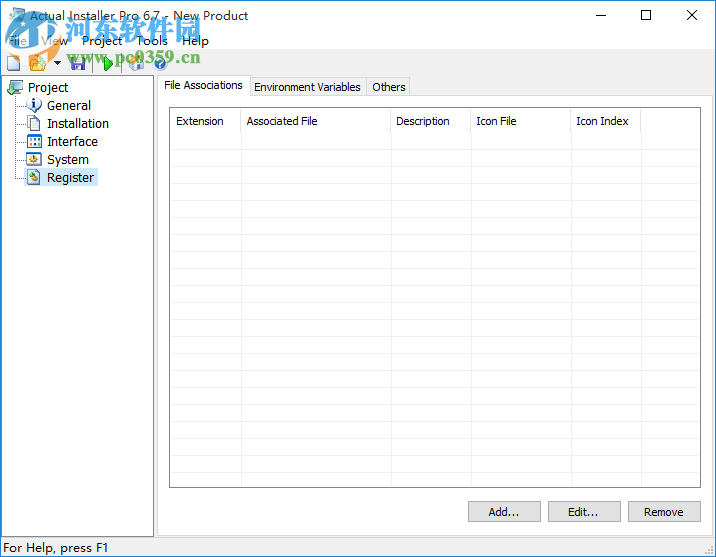Click the Description column header
716x557 pixels.
click(x=431, y=121)
